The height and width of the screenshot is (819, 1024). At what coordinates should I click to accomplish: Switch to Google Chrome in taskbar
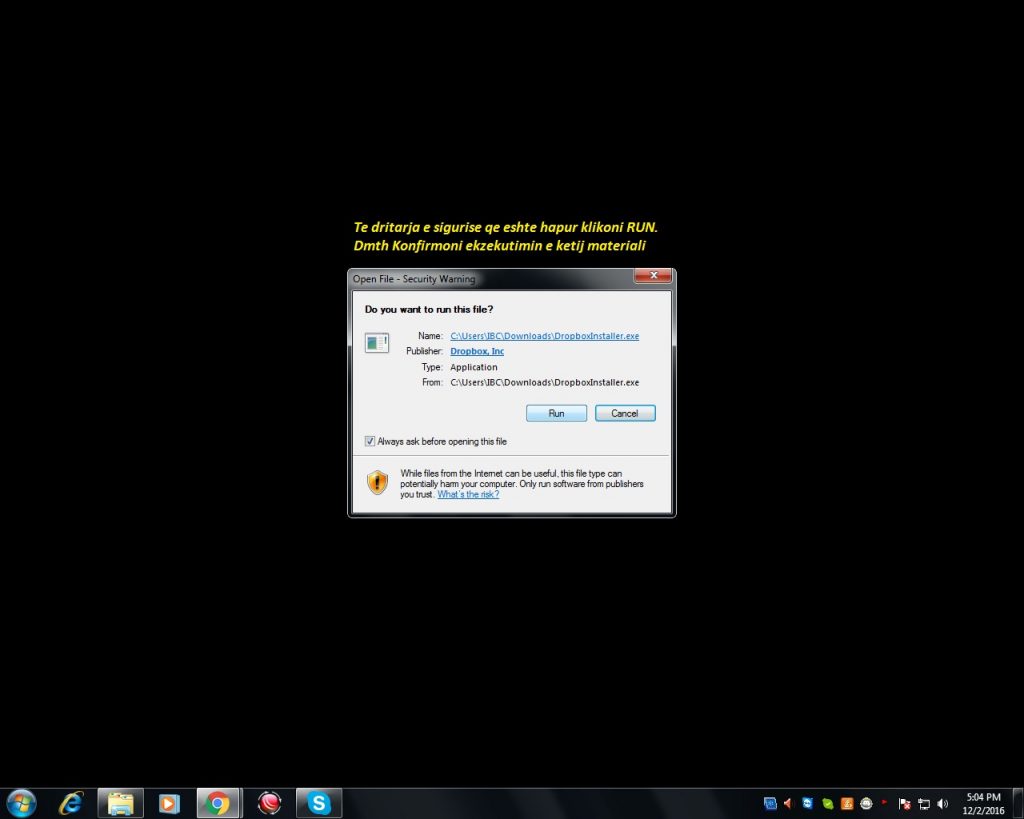pos(219,803)
